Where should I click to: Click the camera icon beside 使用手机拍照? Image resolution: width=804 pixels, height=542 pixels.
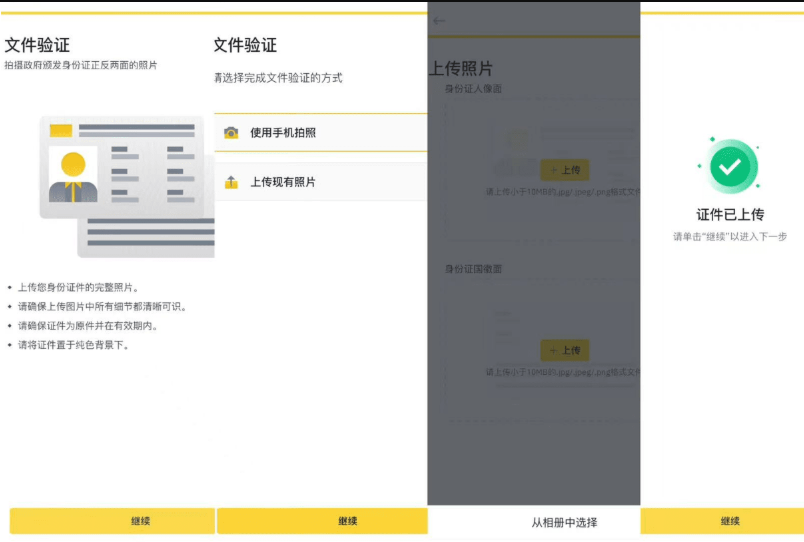[231, 133]
